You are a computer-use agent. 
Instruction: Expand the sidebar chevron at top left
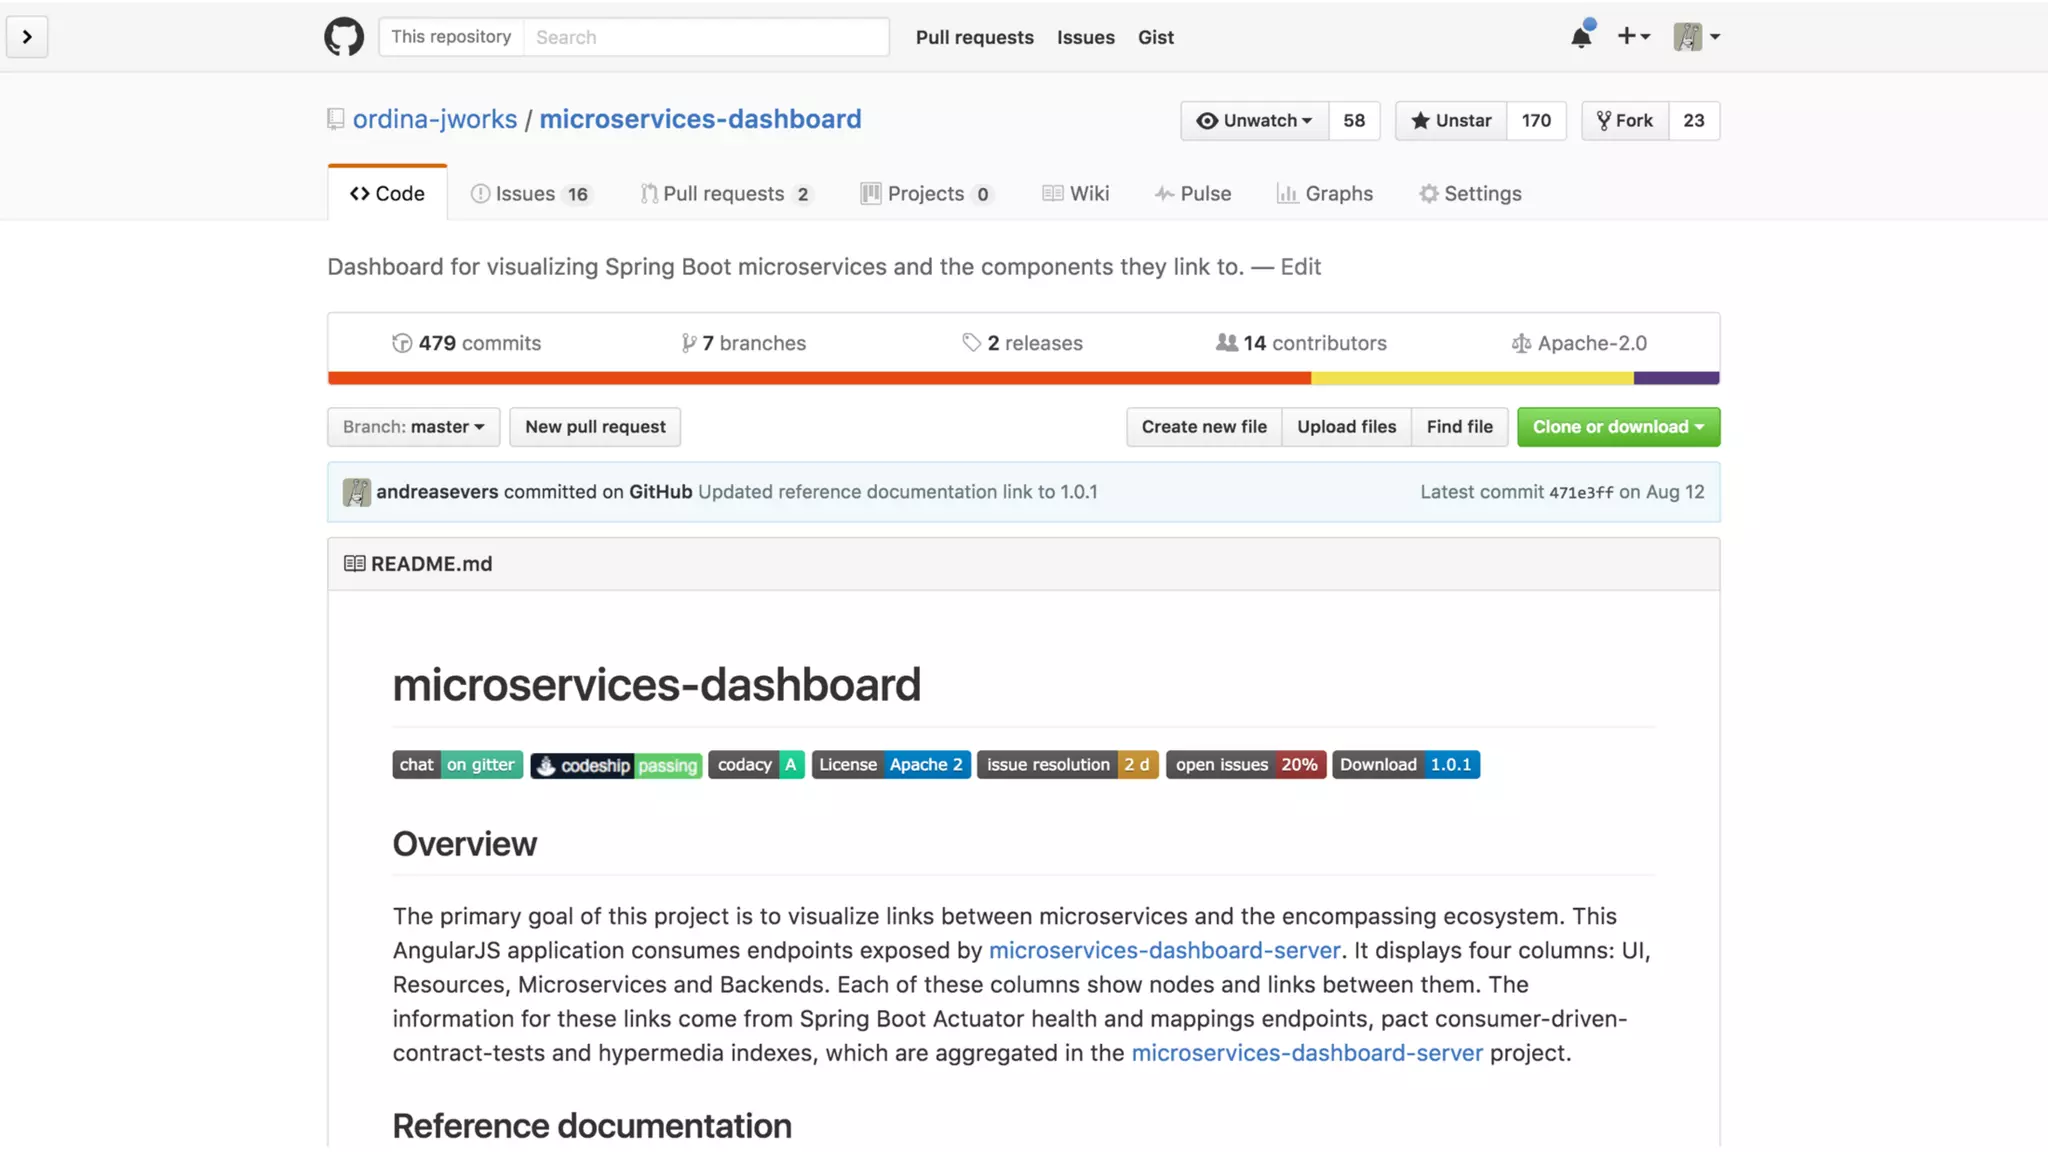click(x=27, y=37)
